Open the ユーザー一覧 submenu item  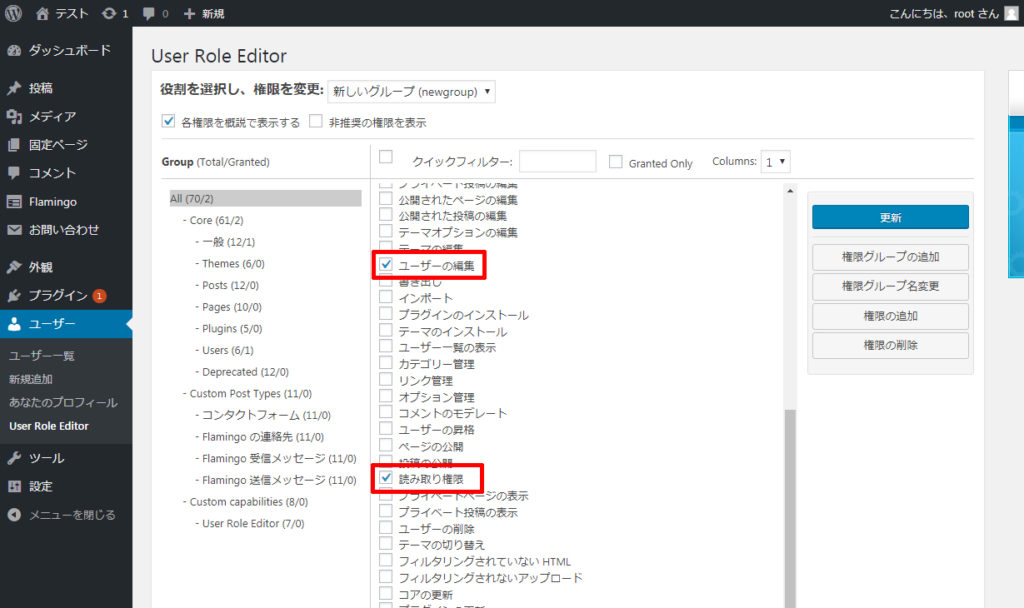[42, 356]
